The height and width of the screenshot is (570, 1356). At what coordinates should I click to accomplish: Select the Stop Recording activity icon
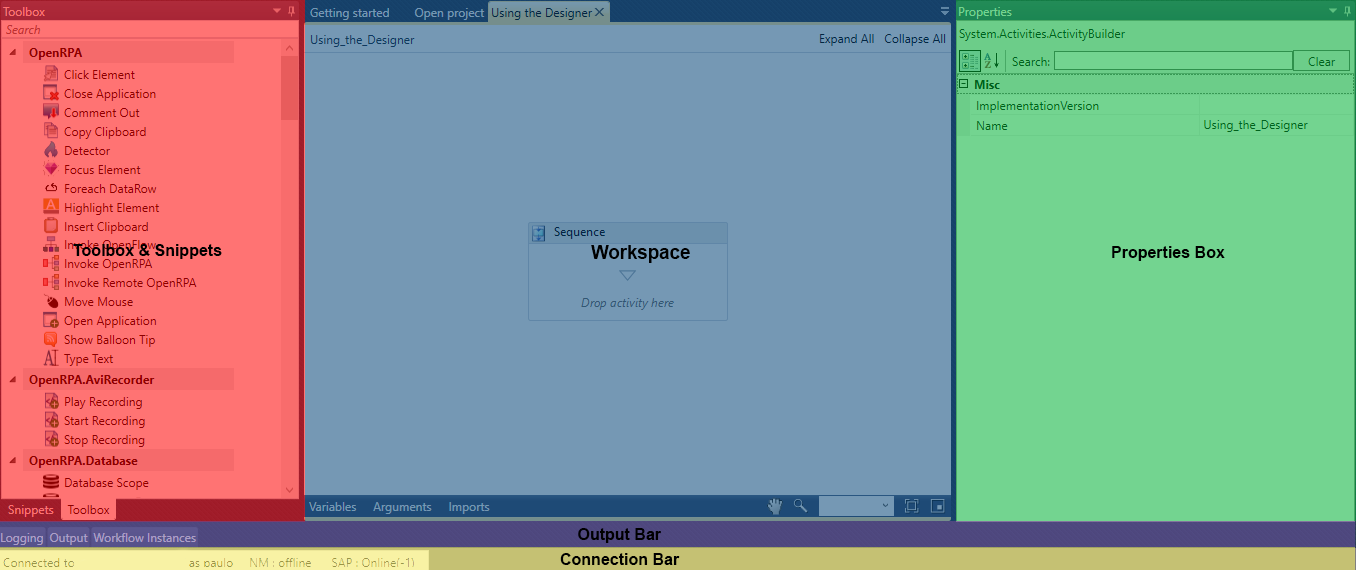coord(51,440)
